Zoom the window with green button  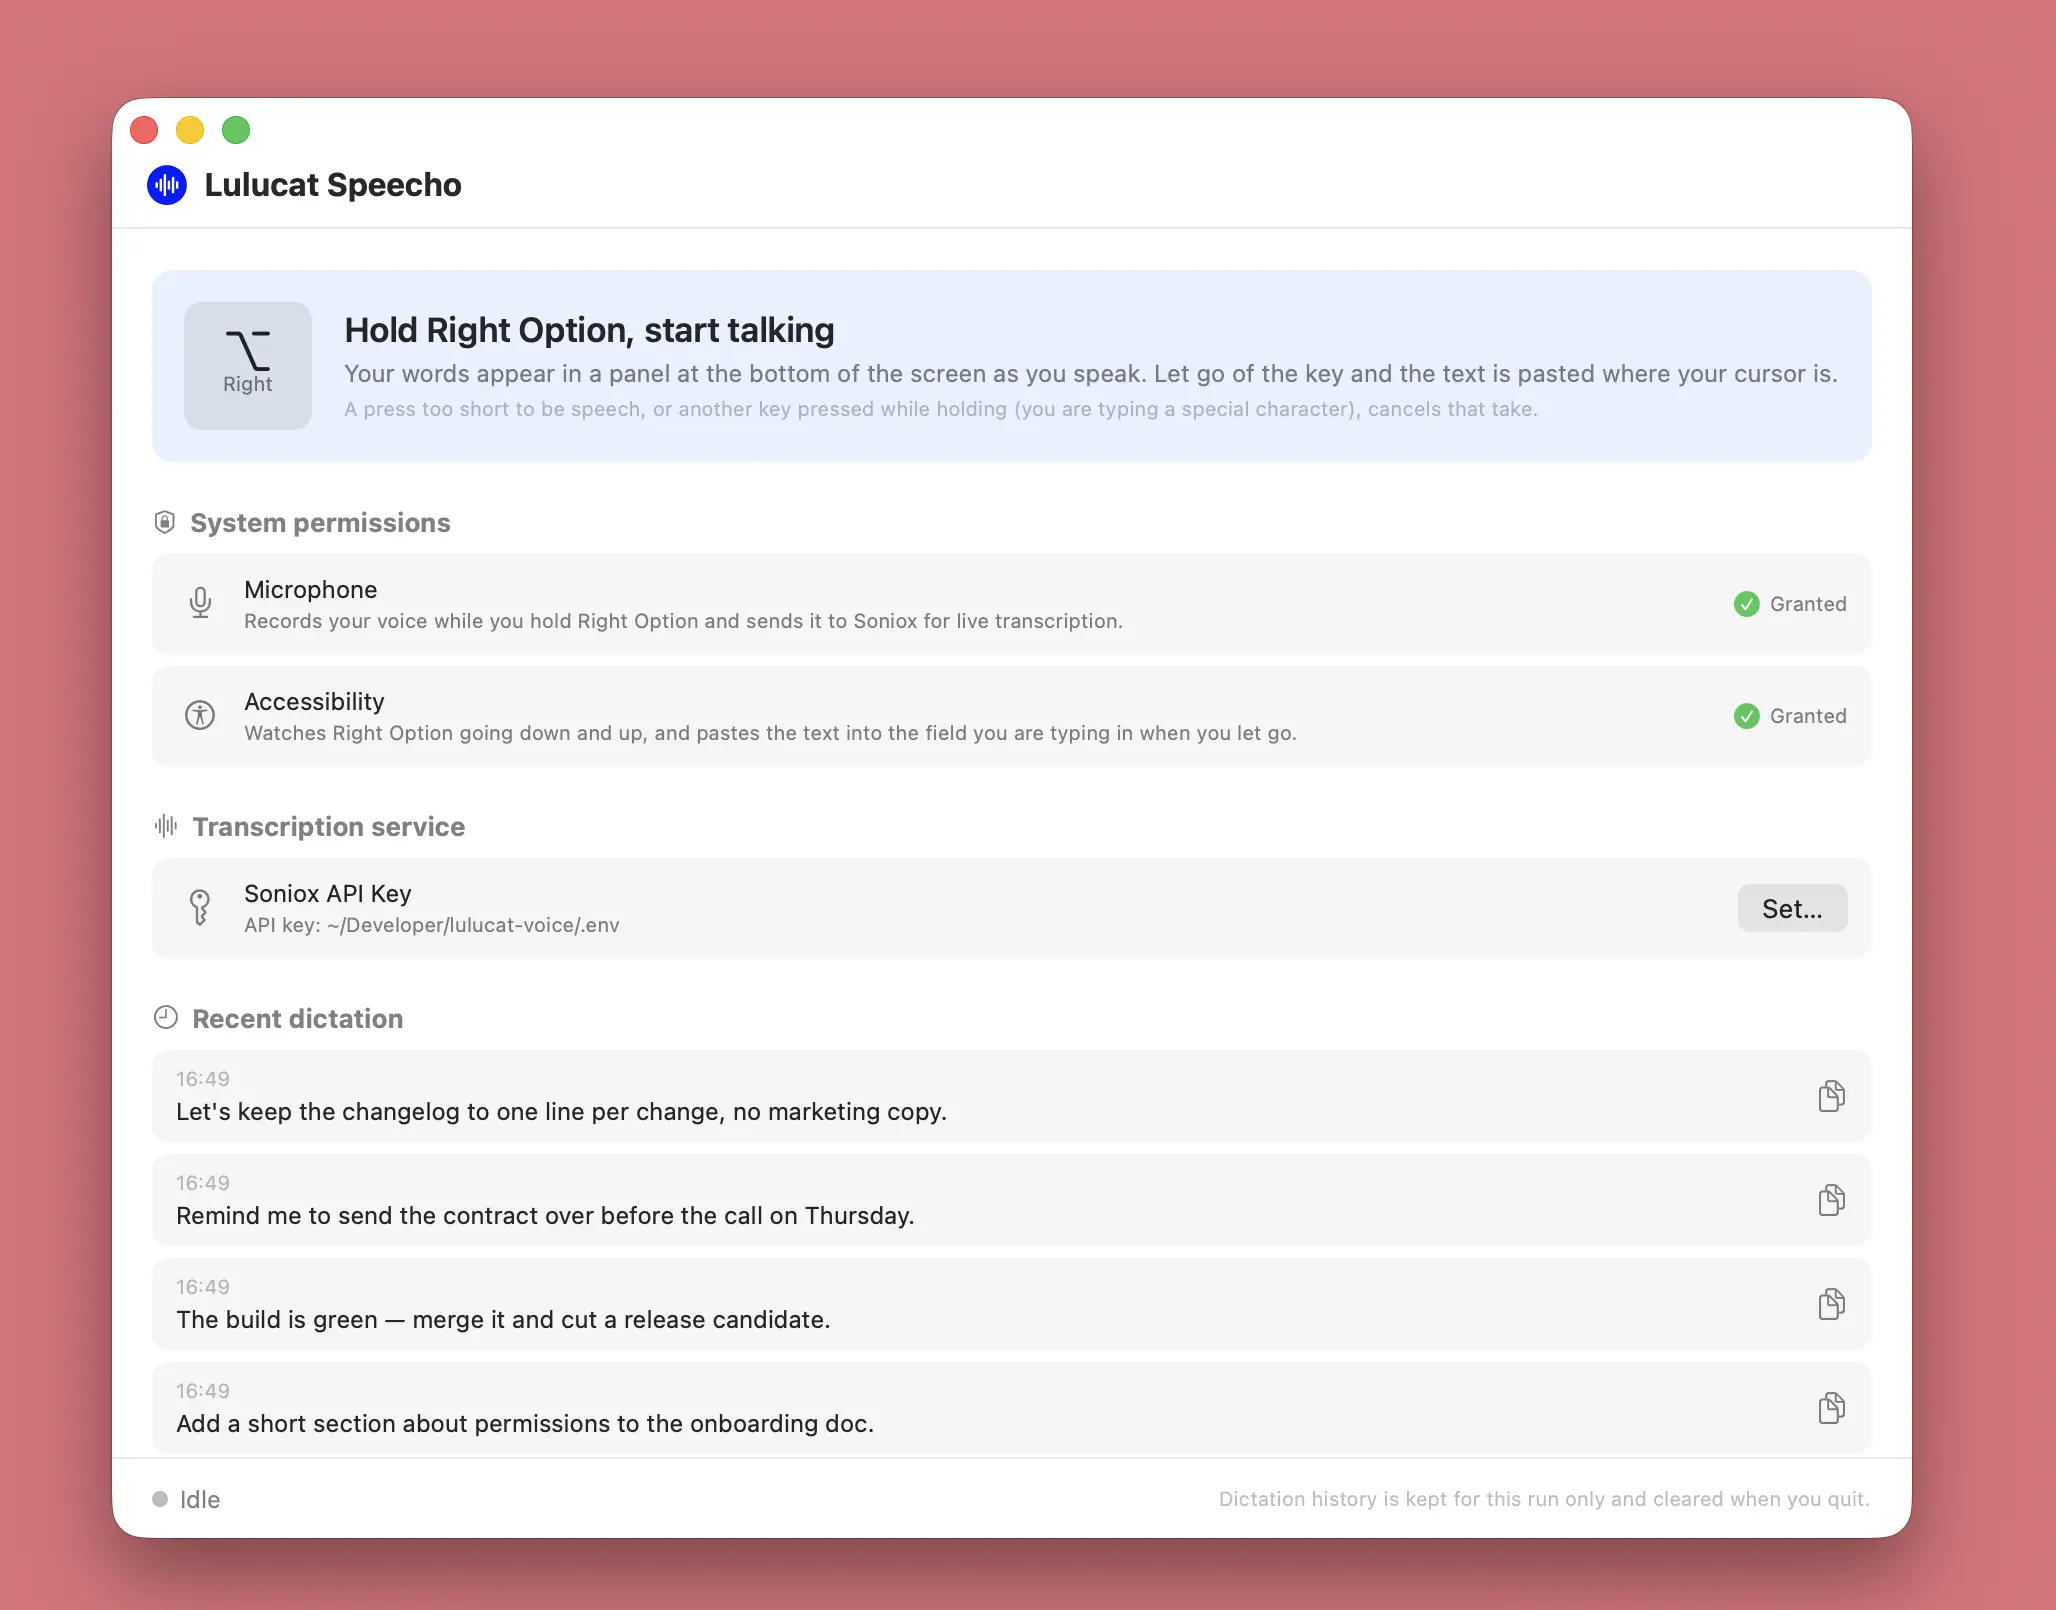pos(236,130)
